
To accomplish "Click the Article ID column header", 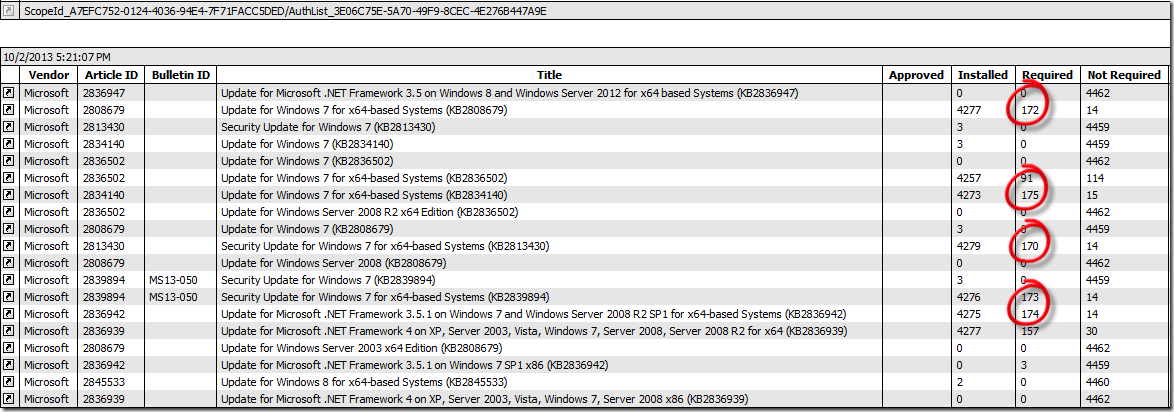I will click(x=111, y=75).
